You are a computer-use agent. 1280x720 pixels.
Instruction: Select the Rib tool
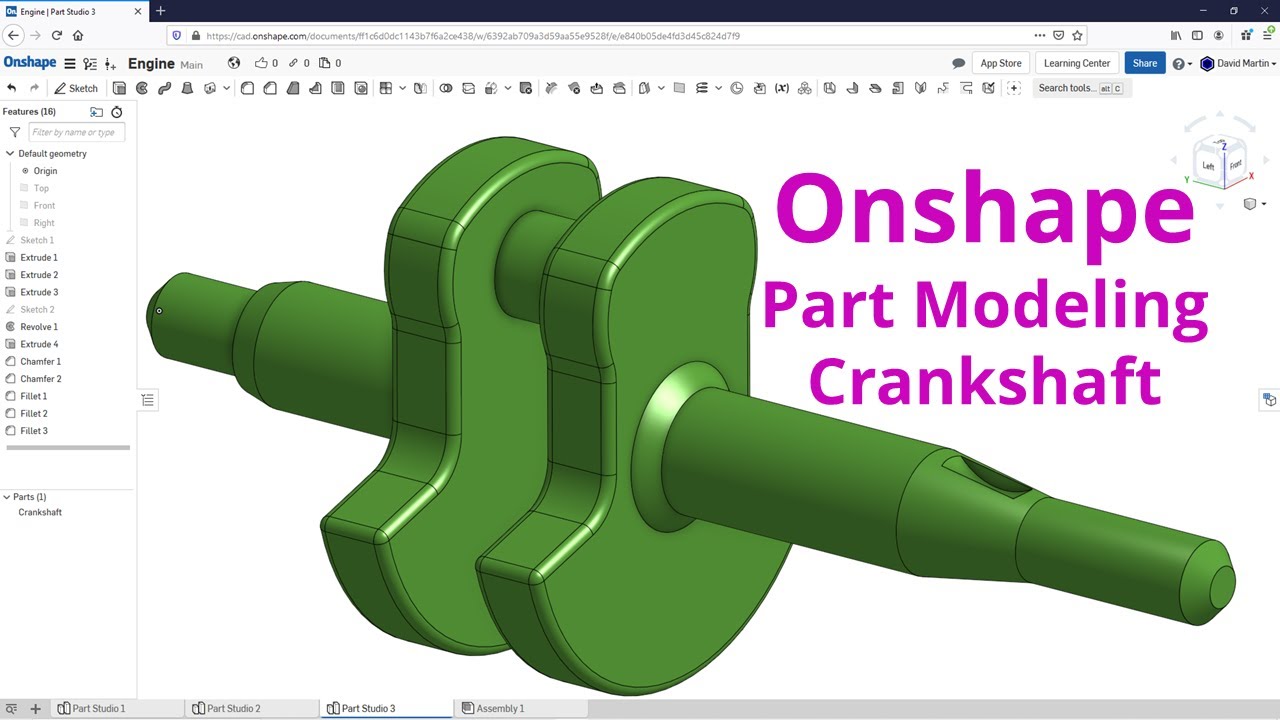pos(316,88)
